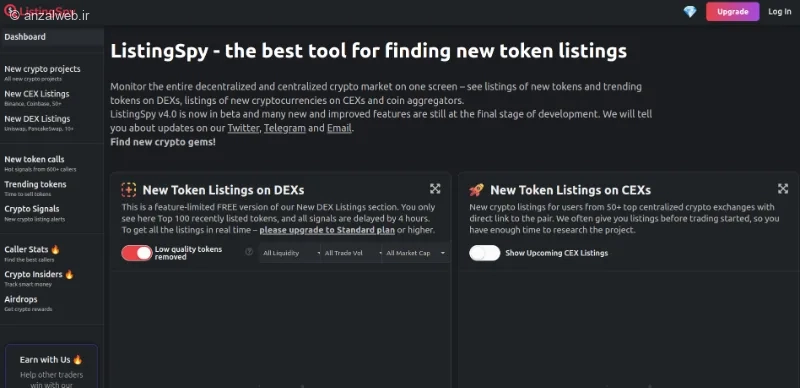
Task: Open Trending tokens in the sidebar
Action: pyautogui.click(x=35, y=188)
